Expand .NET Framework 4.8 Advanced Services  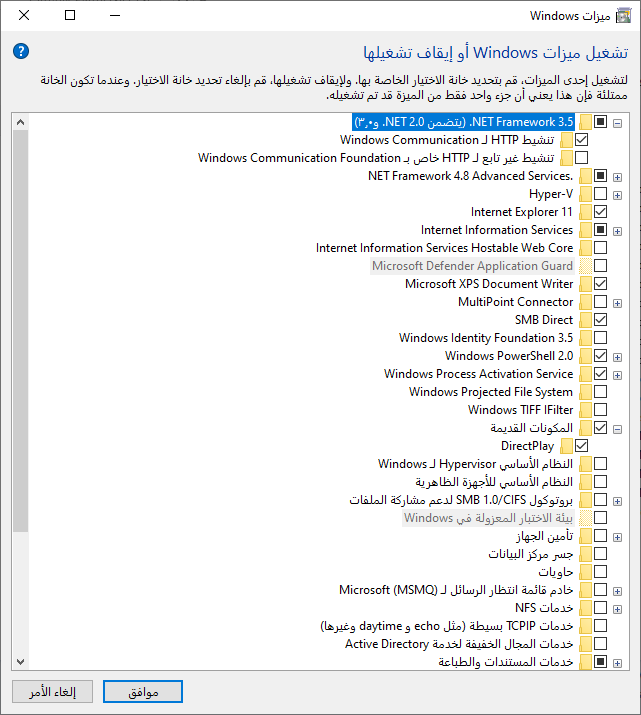617,177
